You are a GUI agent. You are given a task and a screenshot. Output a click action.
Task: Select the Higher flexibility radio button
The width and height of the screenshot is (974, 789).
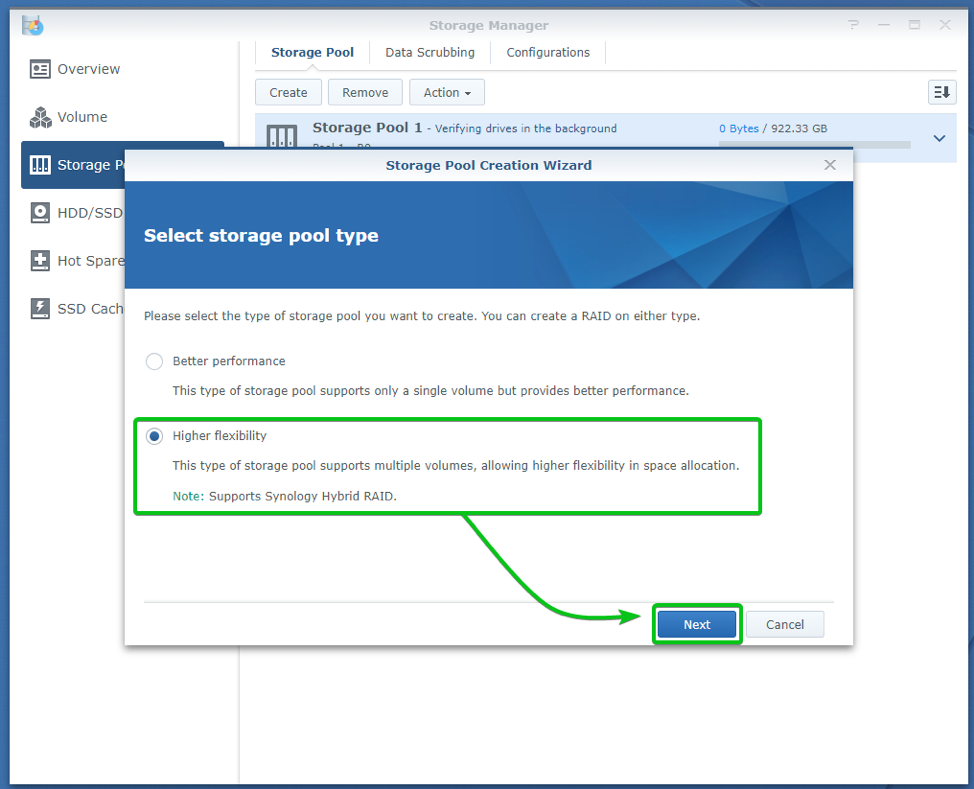tap(154, 436)
